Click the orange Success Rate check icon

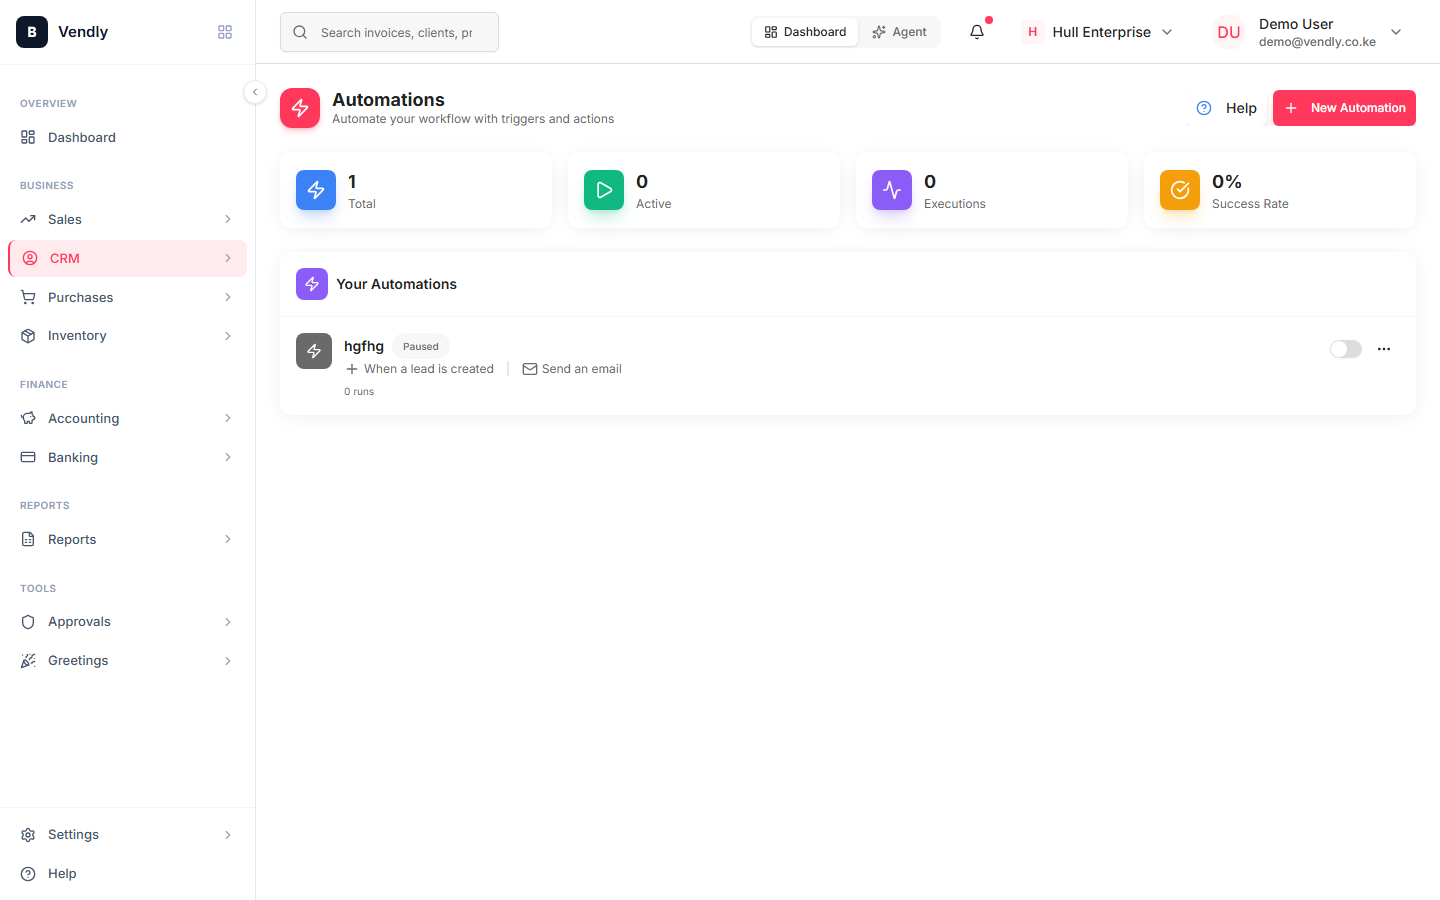click(1180, 190)
